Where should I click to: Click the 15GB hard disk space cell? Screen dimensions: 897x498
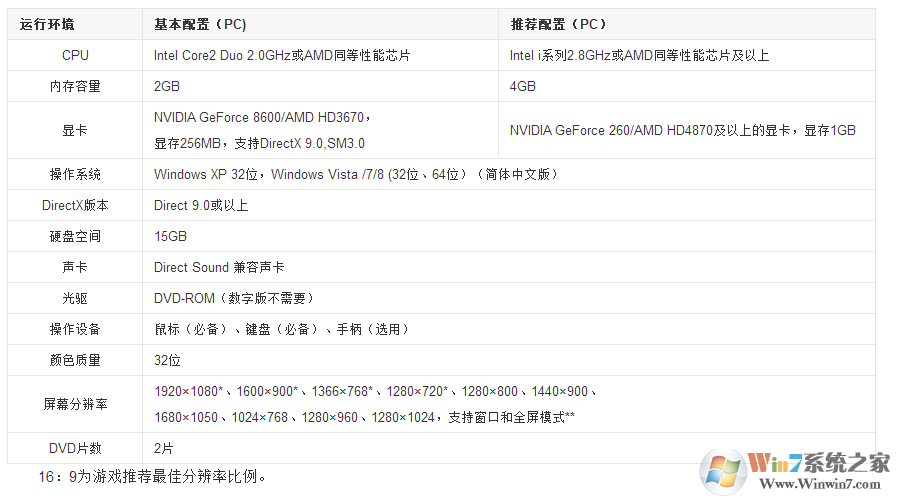point(170,236)
